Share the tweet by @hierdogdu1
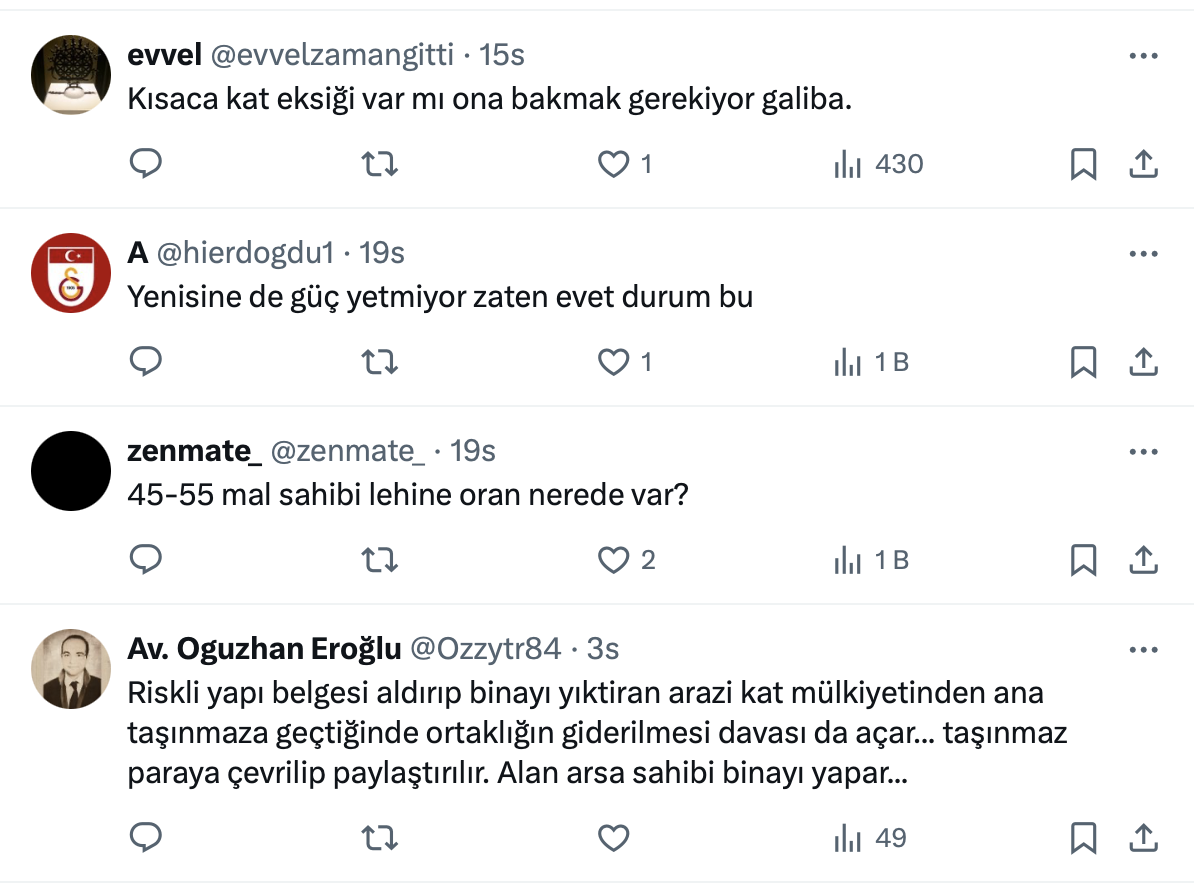 click(1142, 362)
